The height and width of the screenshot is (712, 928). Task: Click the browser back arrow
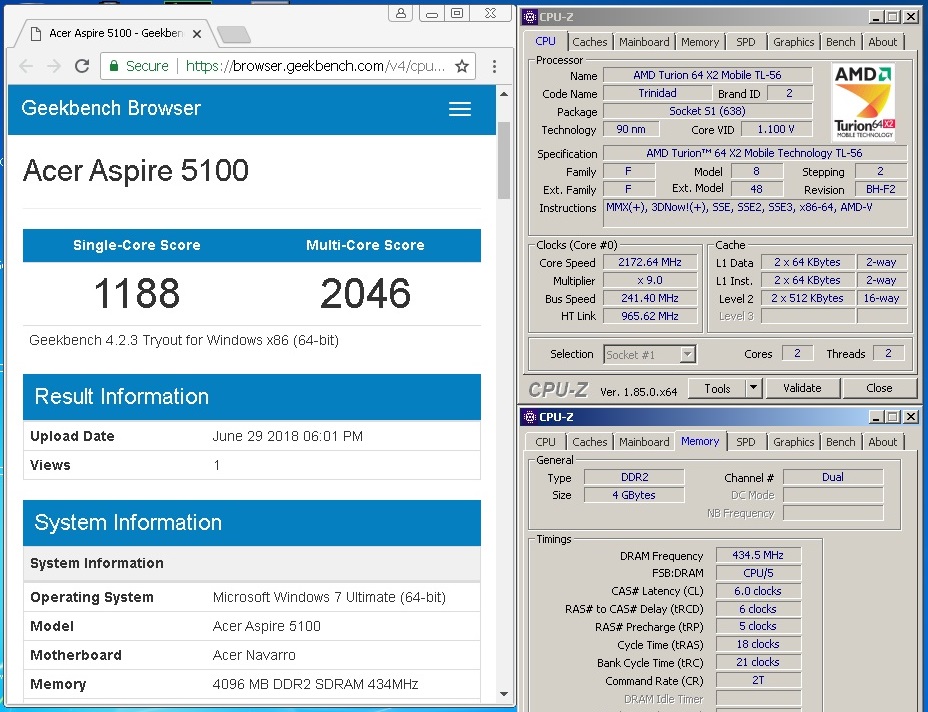pyautogui.click(x=26, y=66)
